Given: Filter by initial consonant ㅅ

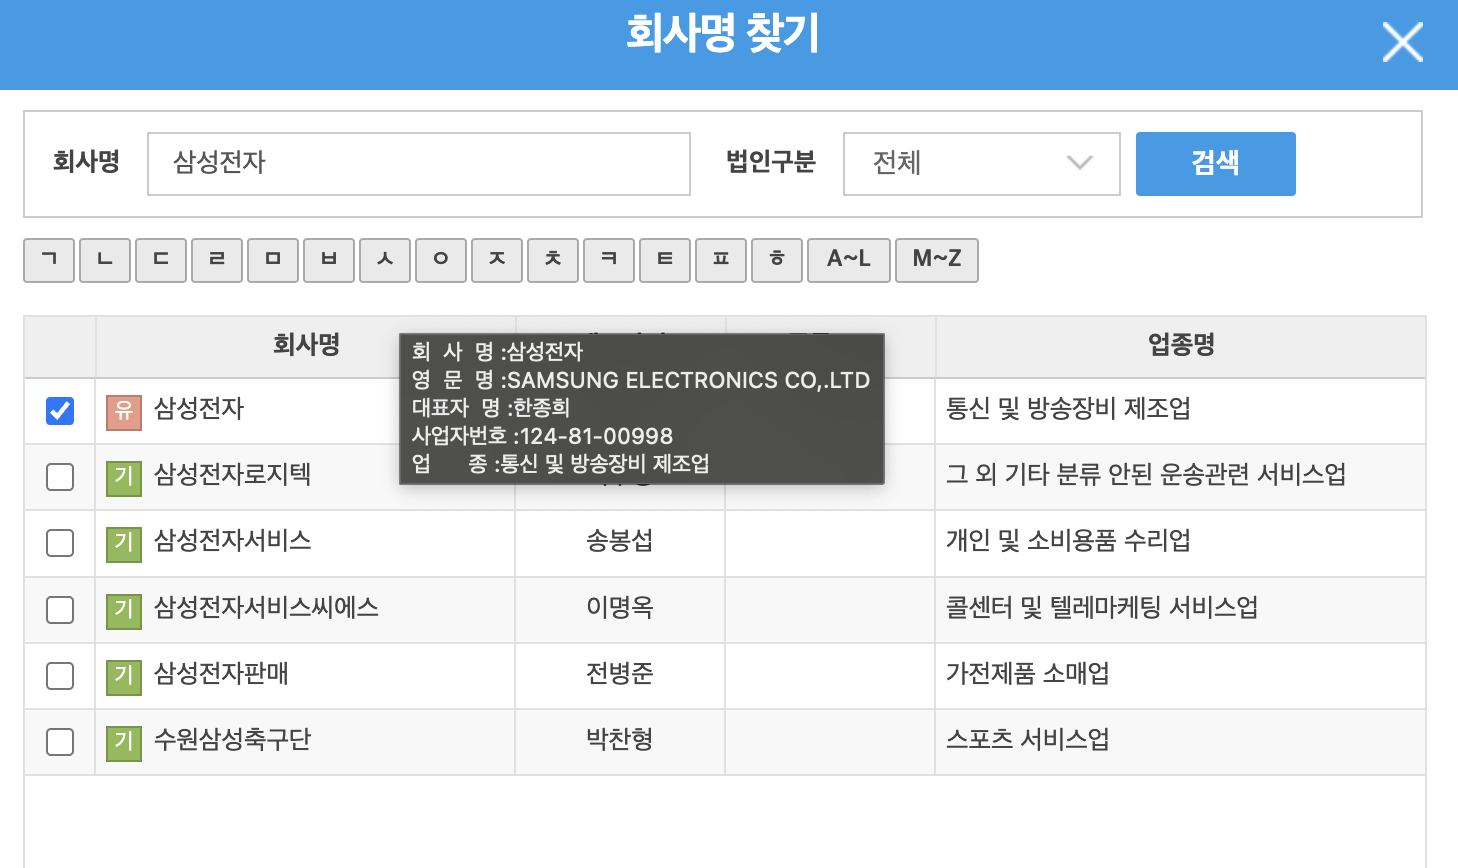Looking at the screenshot, I should pos(385,260).
